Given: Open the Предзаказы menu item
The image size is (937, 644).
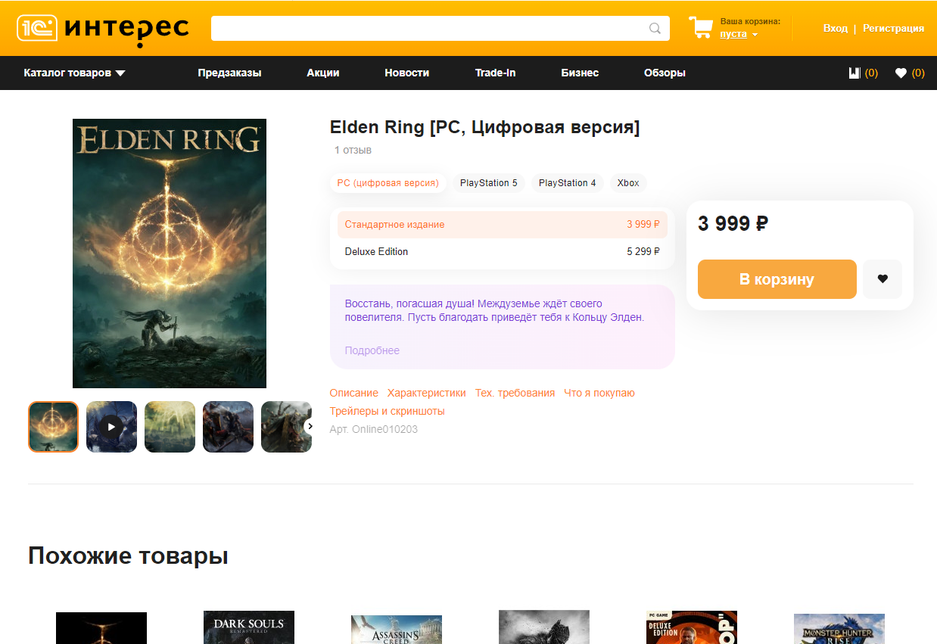Looking at the screenshot, I should tap(229, 73).
